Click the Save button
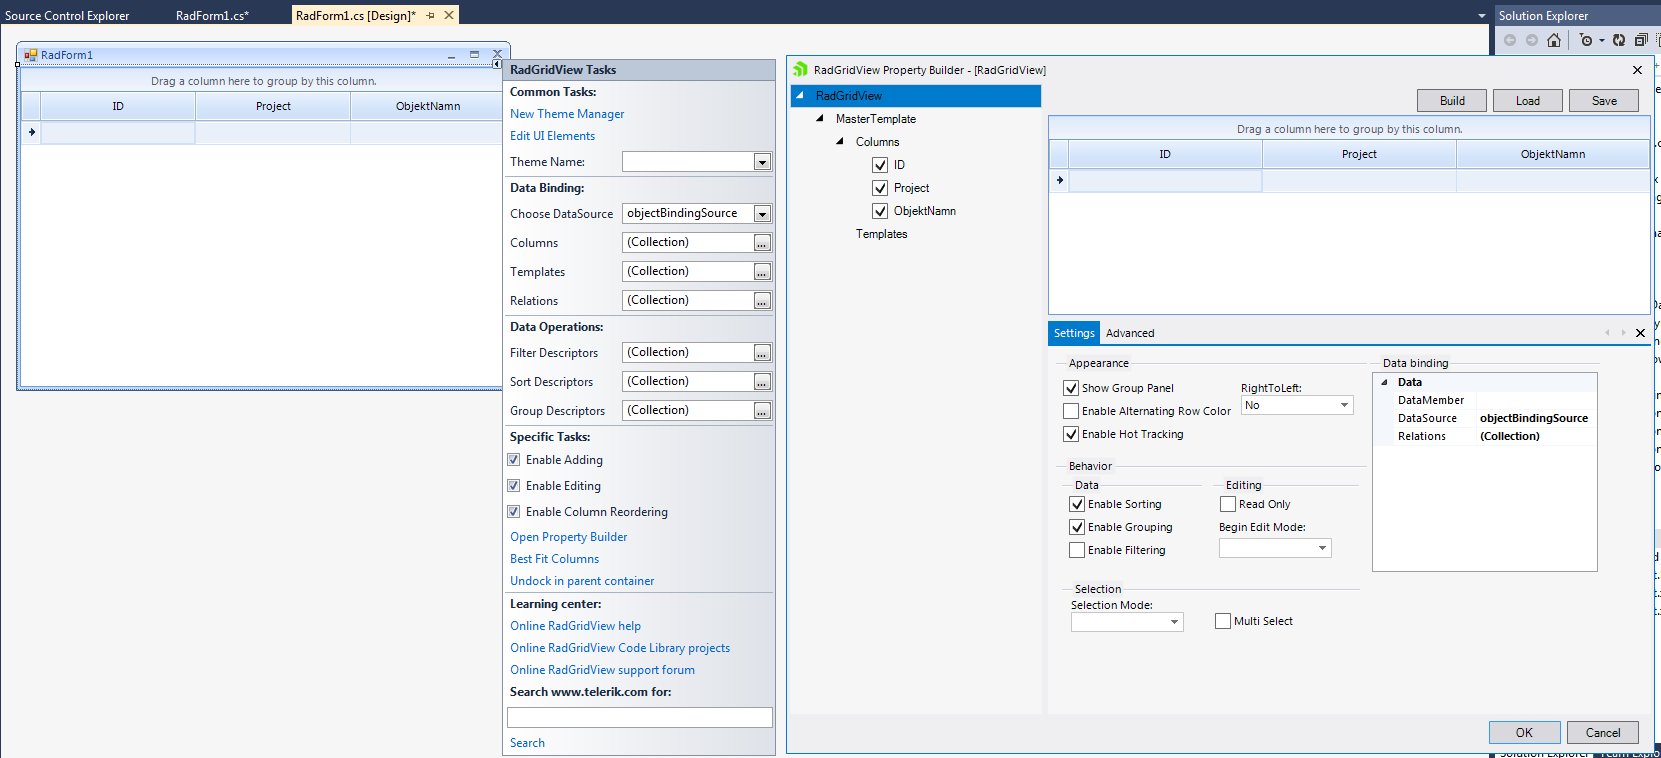 point(1604,101)
